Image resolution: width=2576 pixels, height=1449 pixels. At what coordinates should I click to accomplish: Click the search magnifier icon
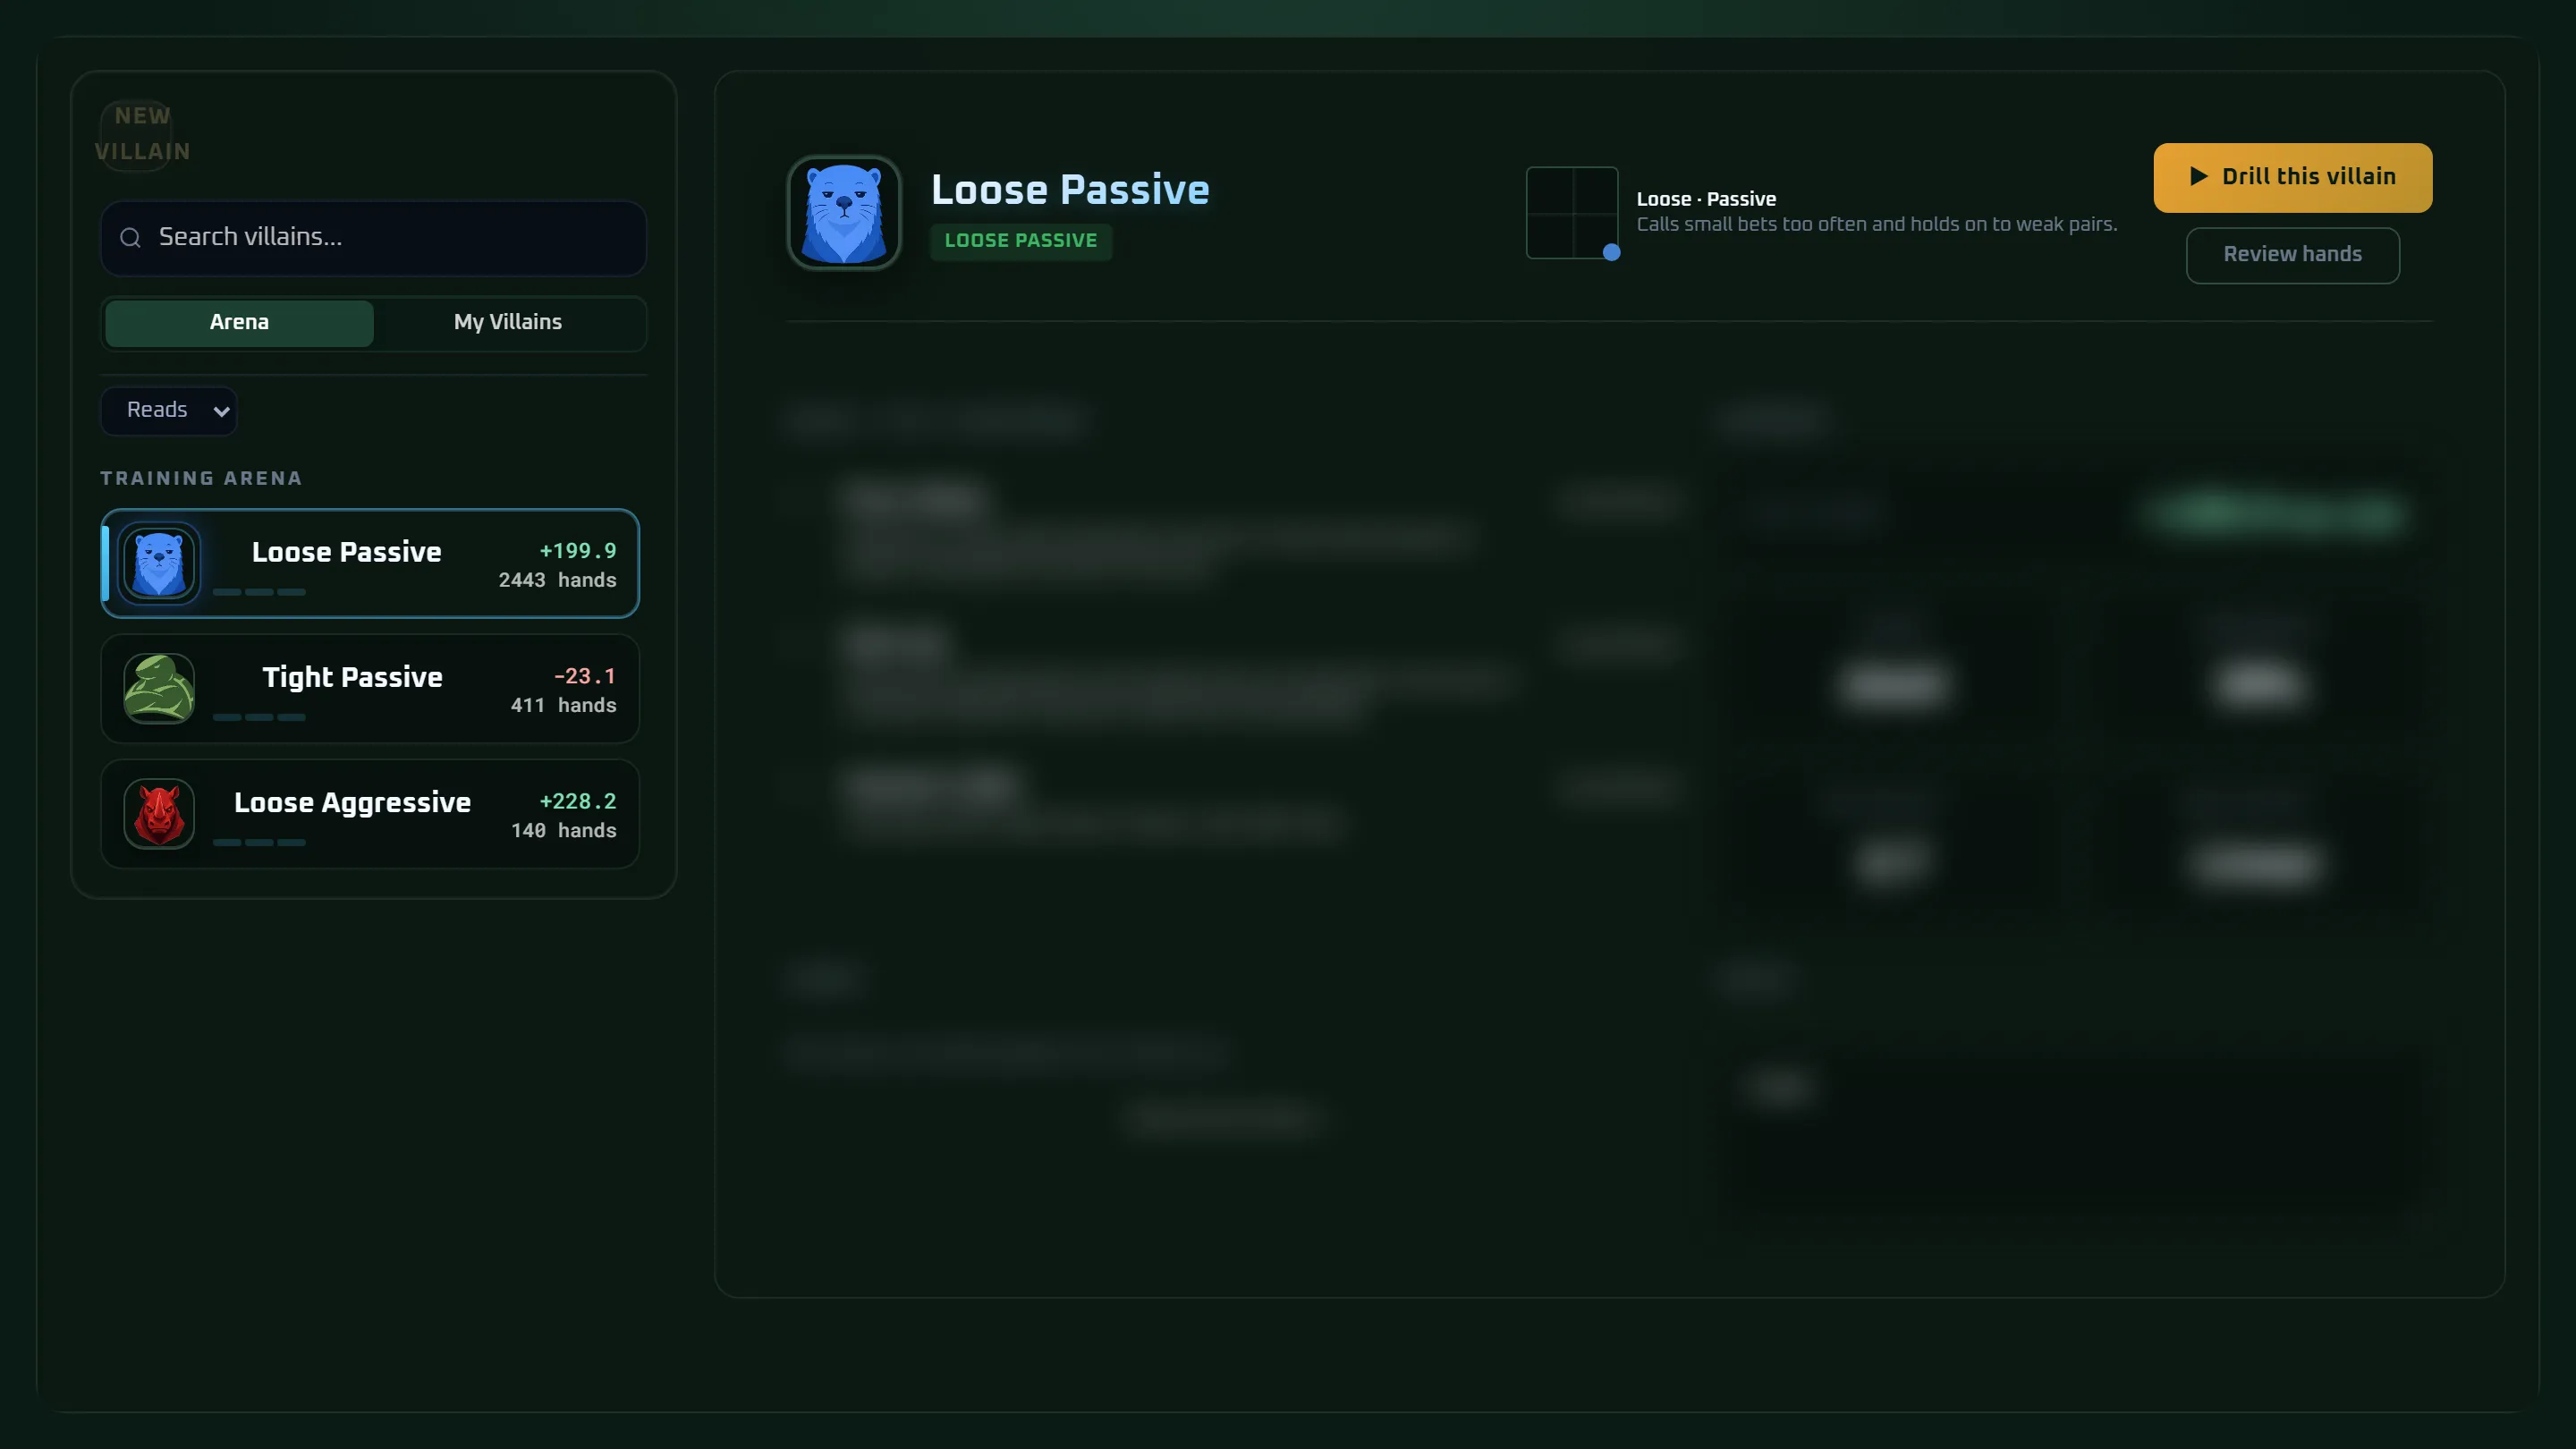pos(130,237)
